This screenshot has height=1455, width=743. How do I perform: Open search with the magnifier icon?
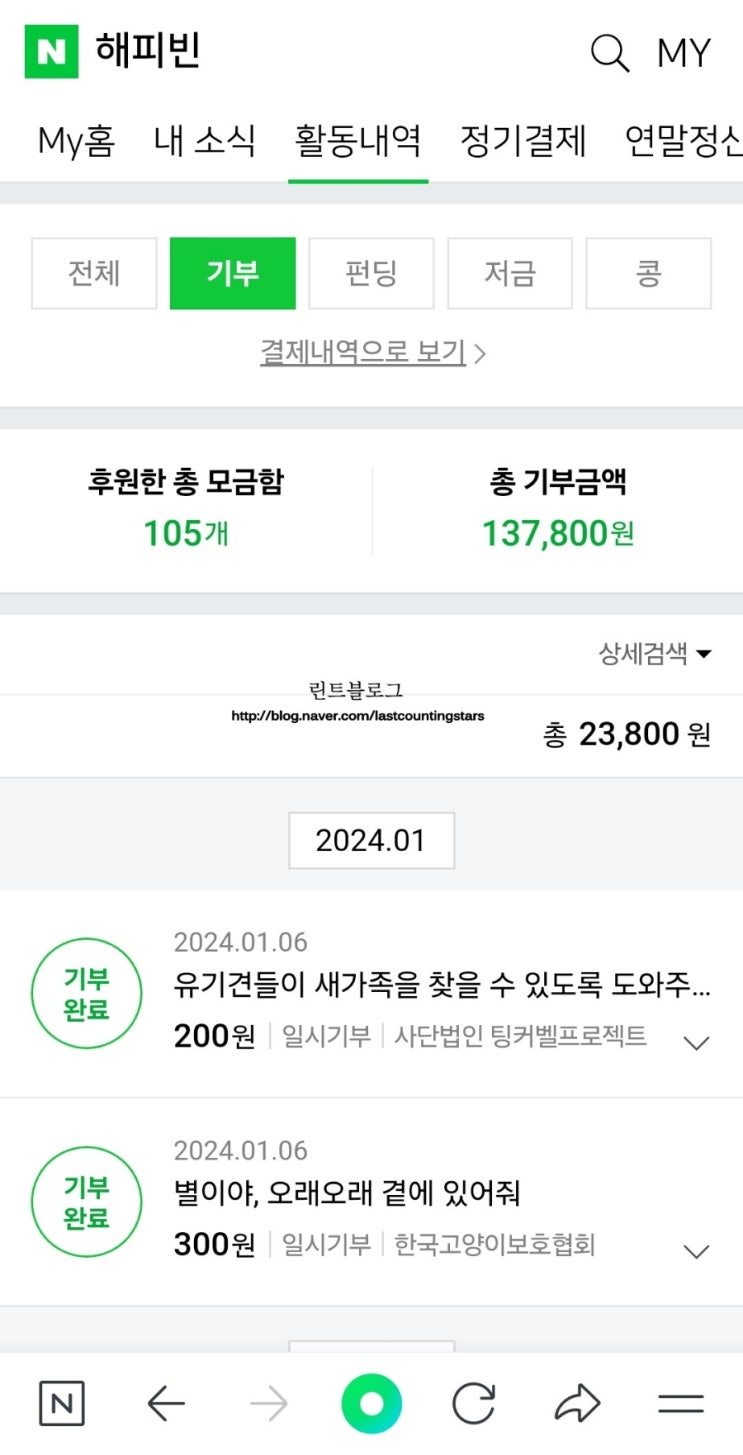[609, 52]
